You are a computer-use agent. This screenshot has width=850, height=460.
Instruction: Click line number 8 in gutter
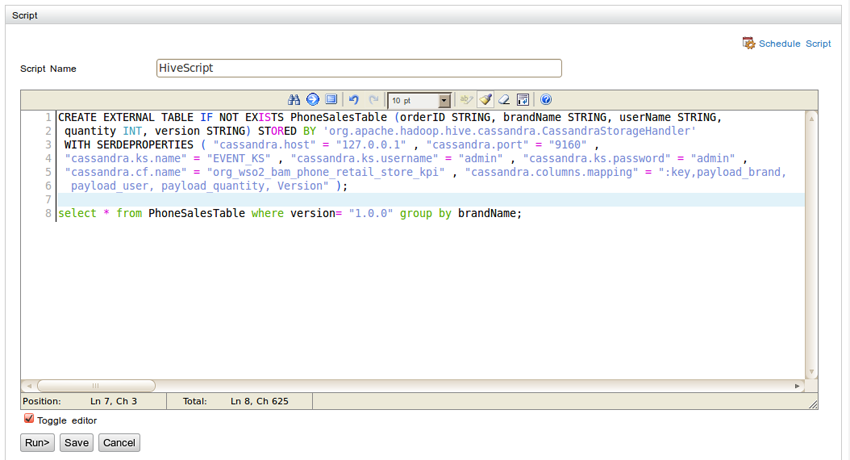pos(48,213)
